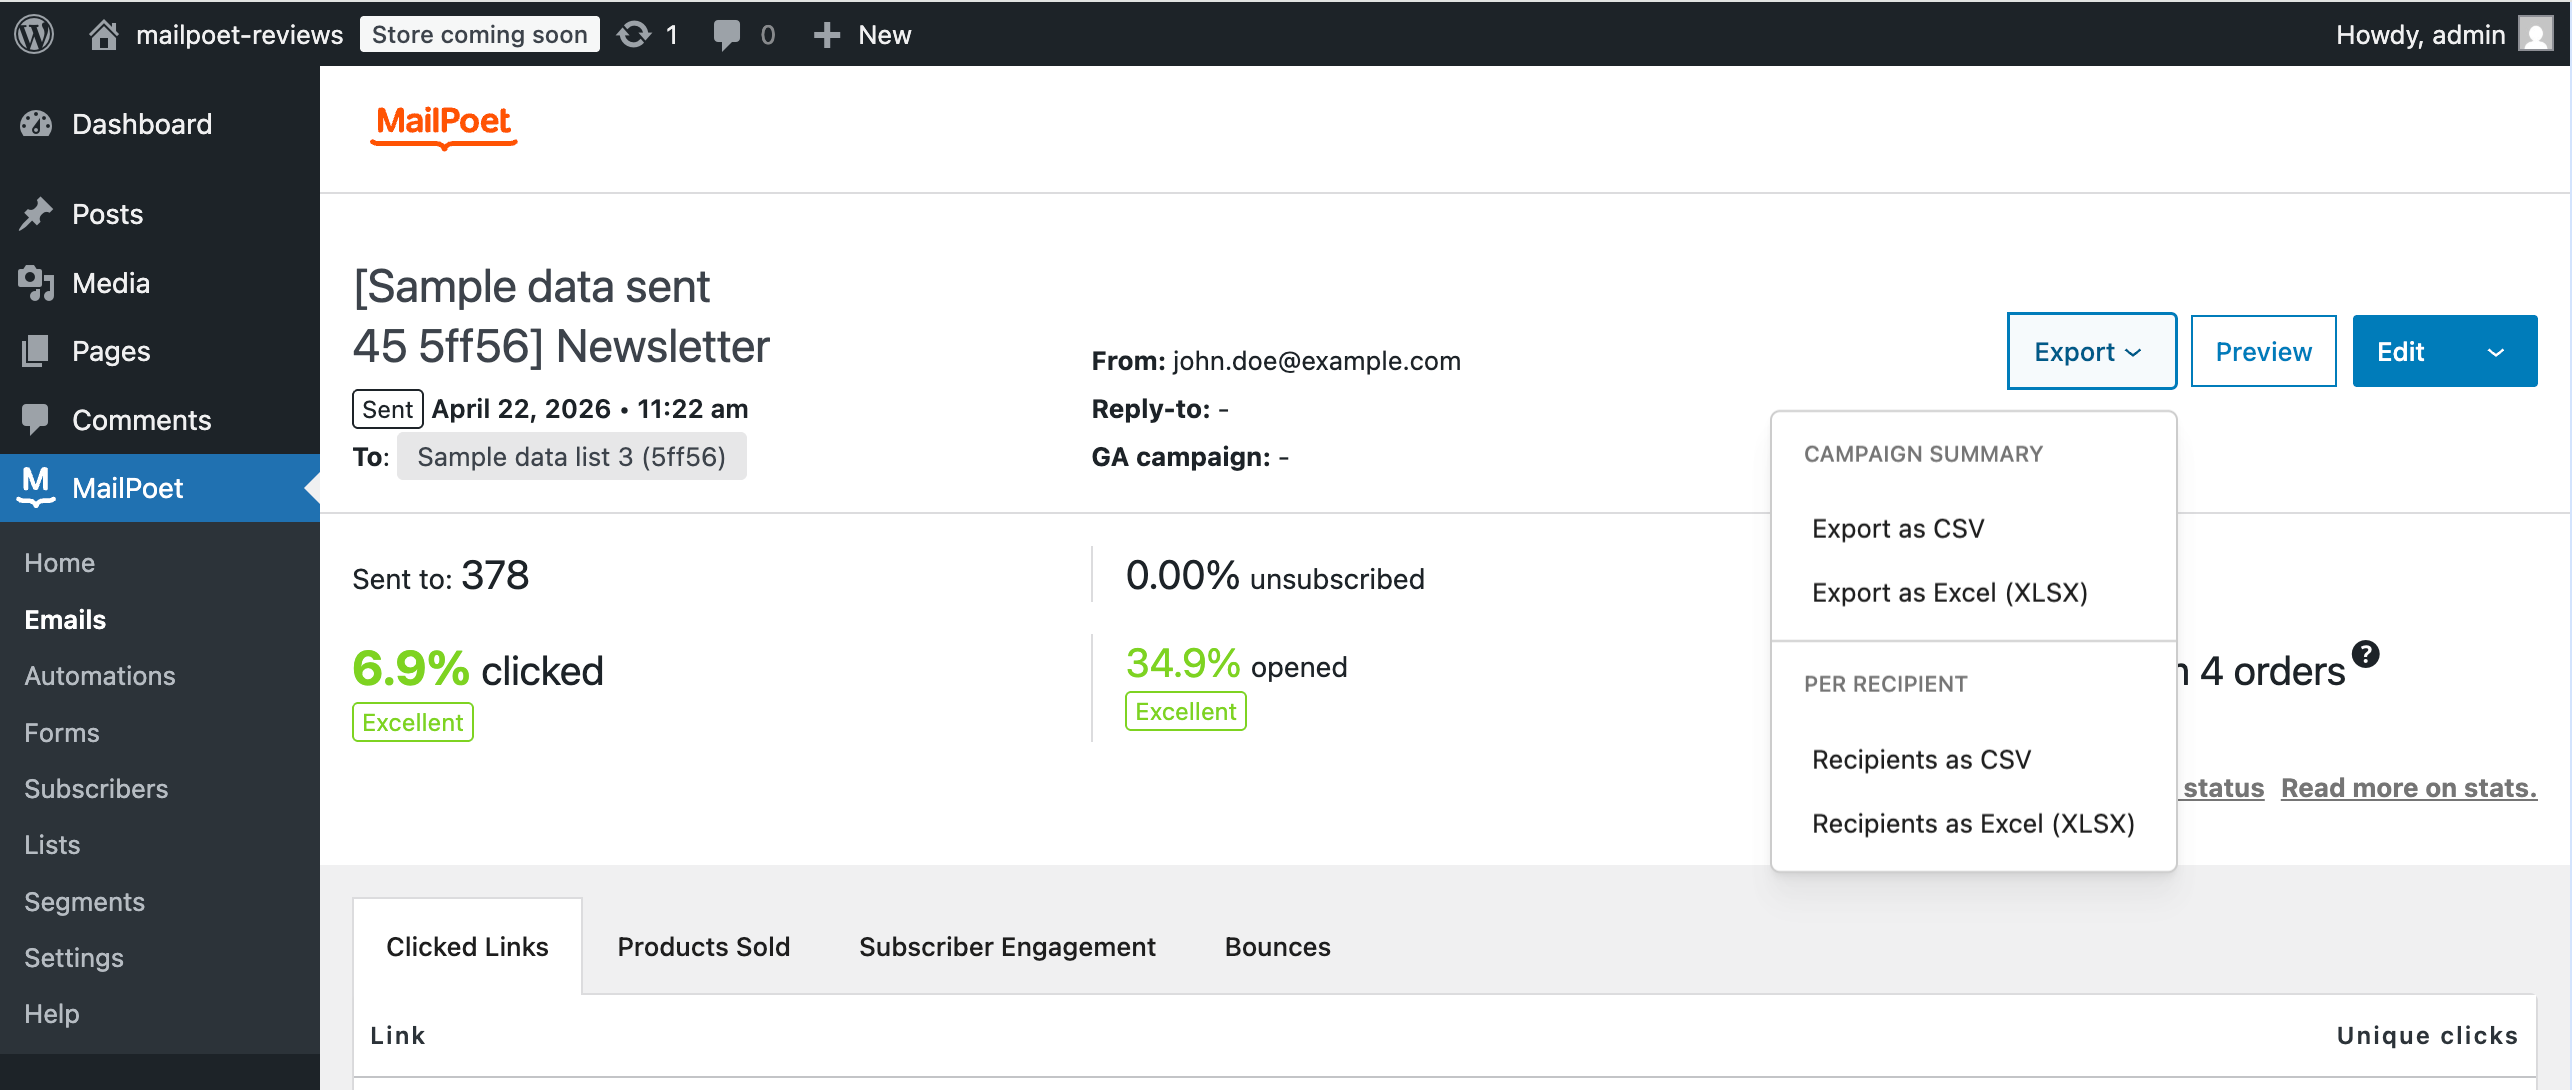Viewport: 2572px width, 1090px height.
Task: Switch to the Clicked Links tab
Action: [x=467, y=947]
